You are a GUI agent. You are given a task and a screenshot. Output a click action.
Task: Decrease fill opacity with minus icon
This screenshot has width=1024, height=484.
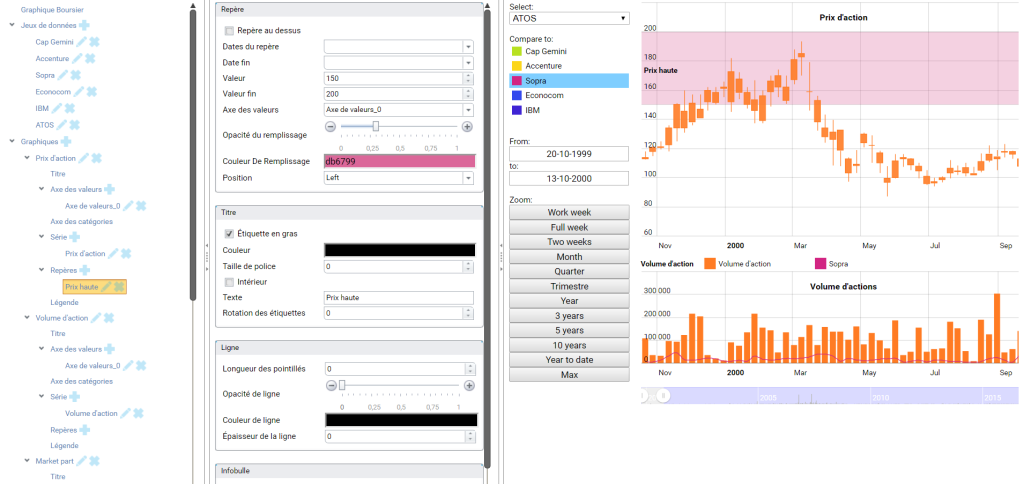(330, 127)
